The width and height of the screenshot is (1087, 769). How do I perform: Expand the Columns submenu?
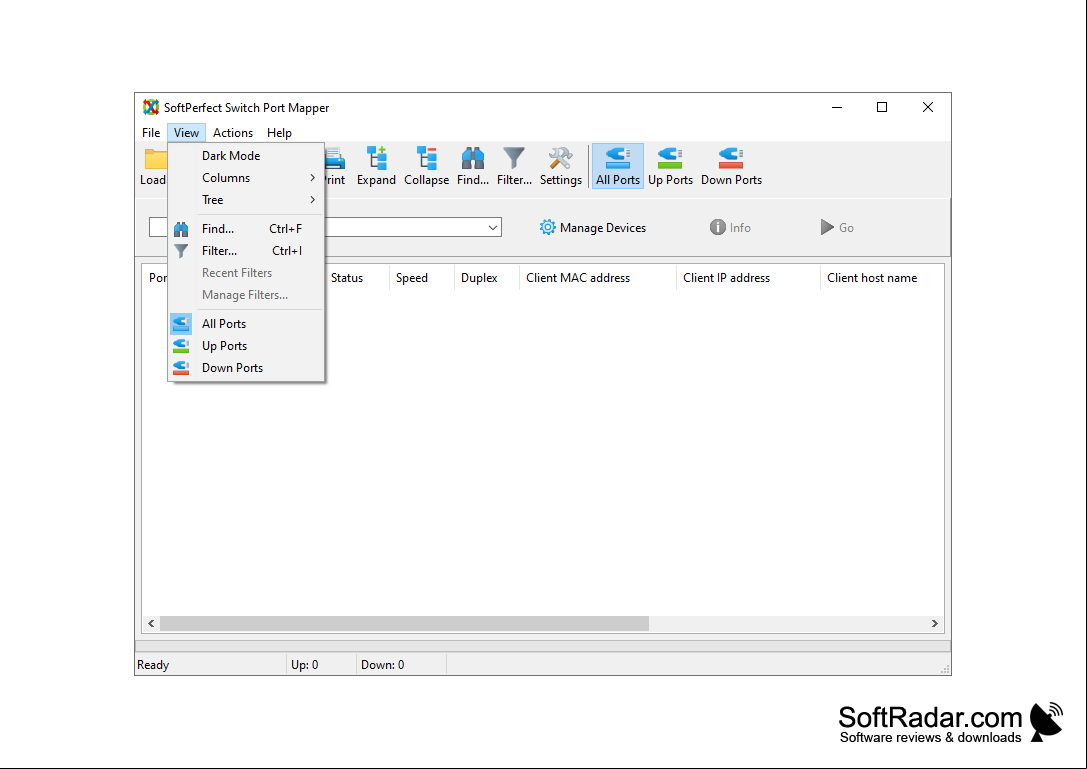pos(246,178)
